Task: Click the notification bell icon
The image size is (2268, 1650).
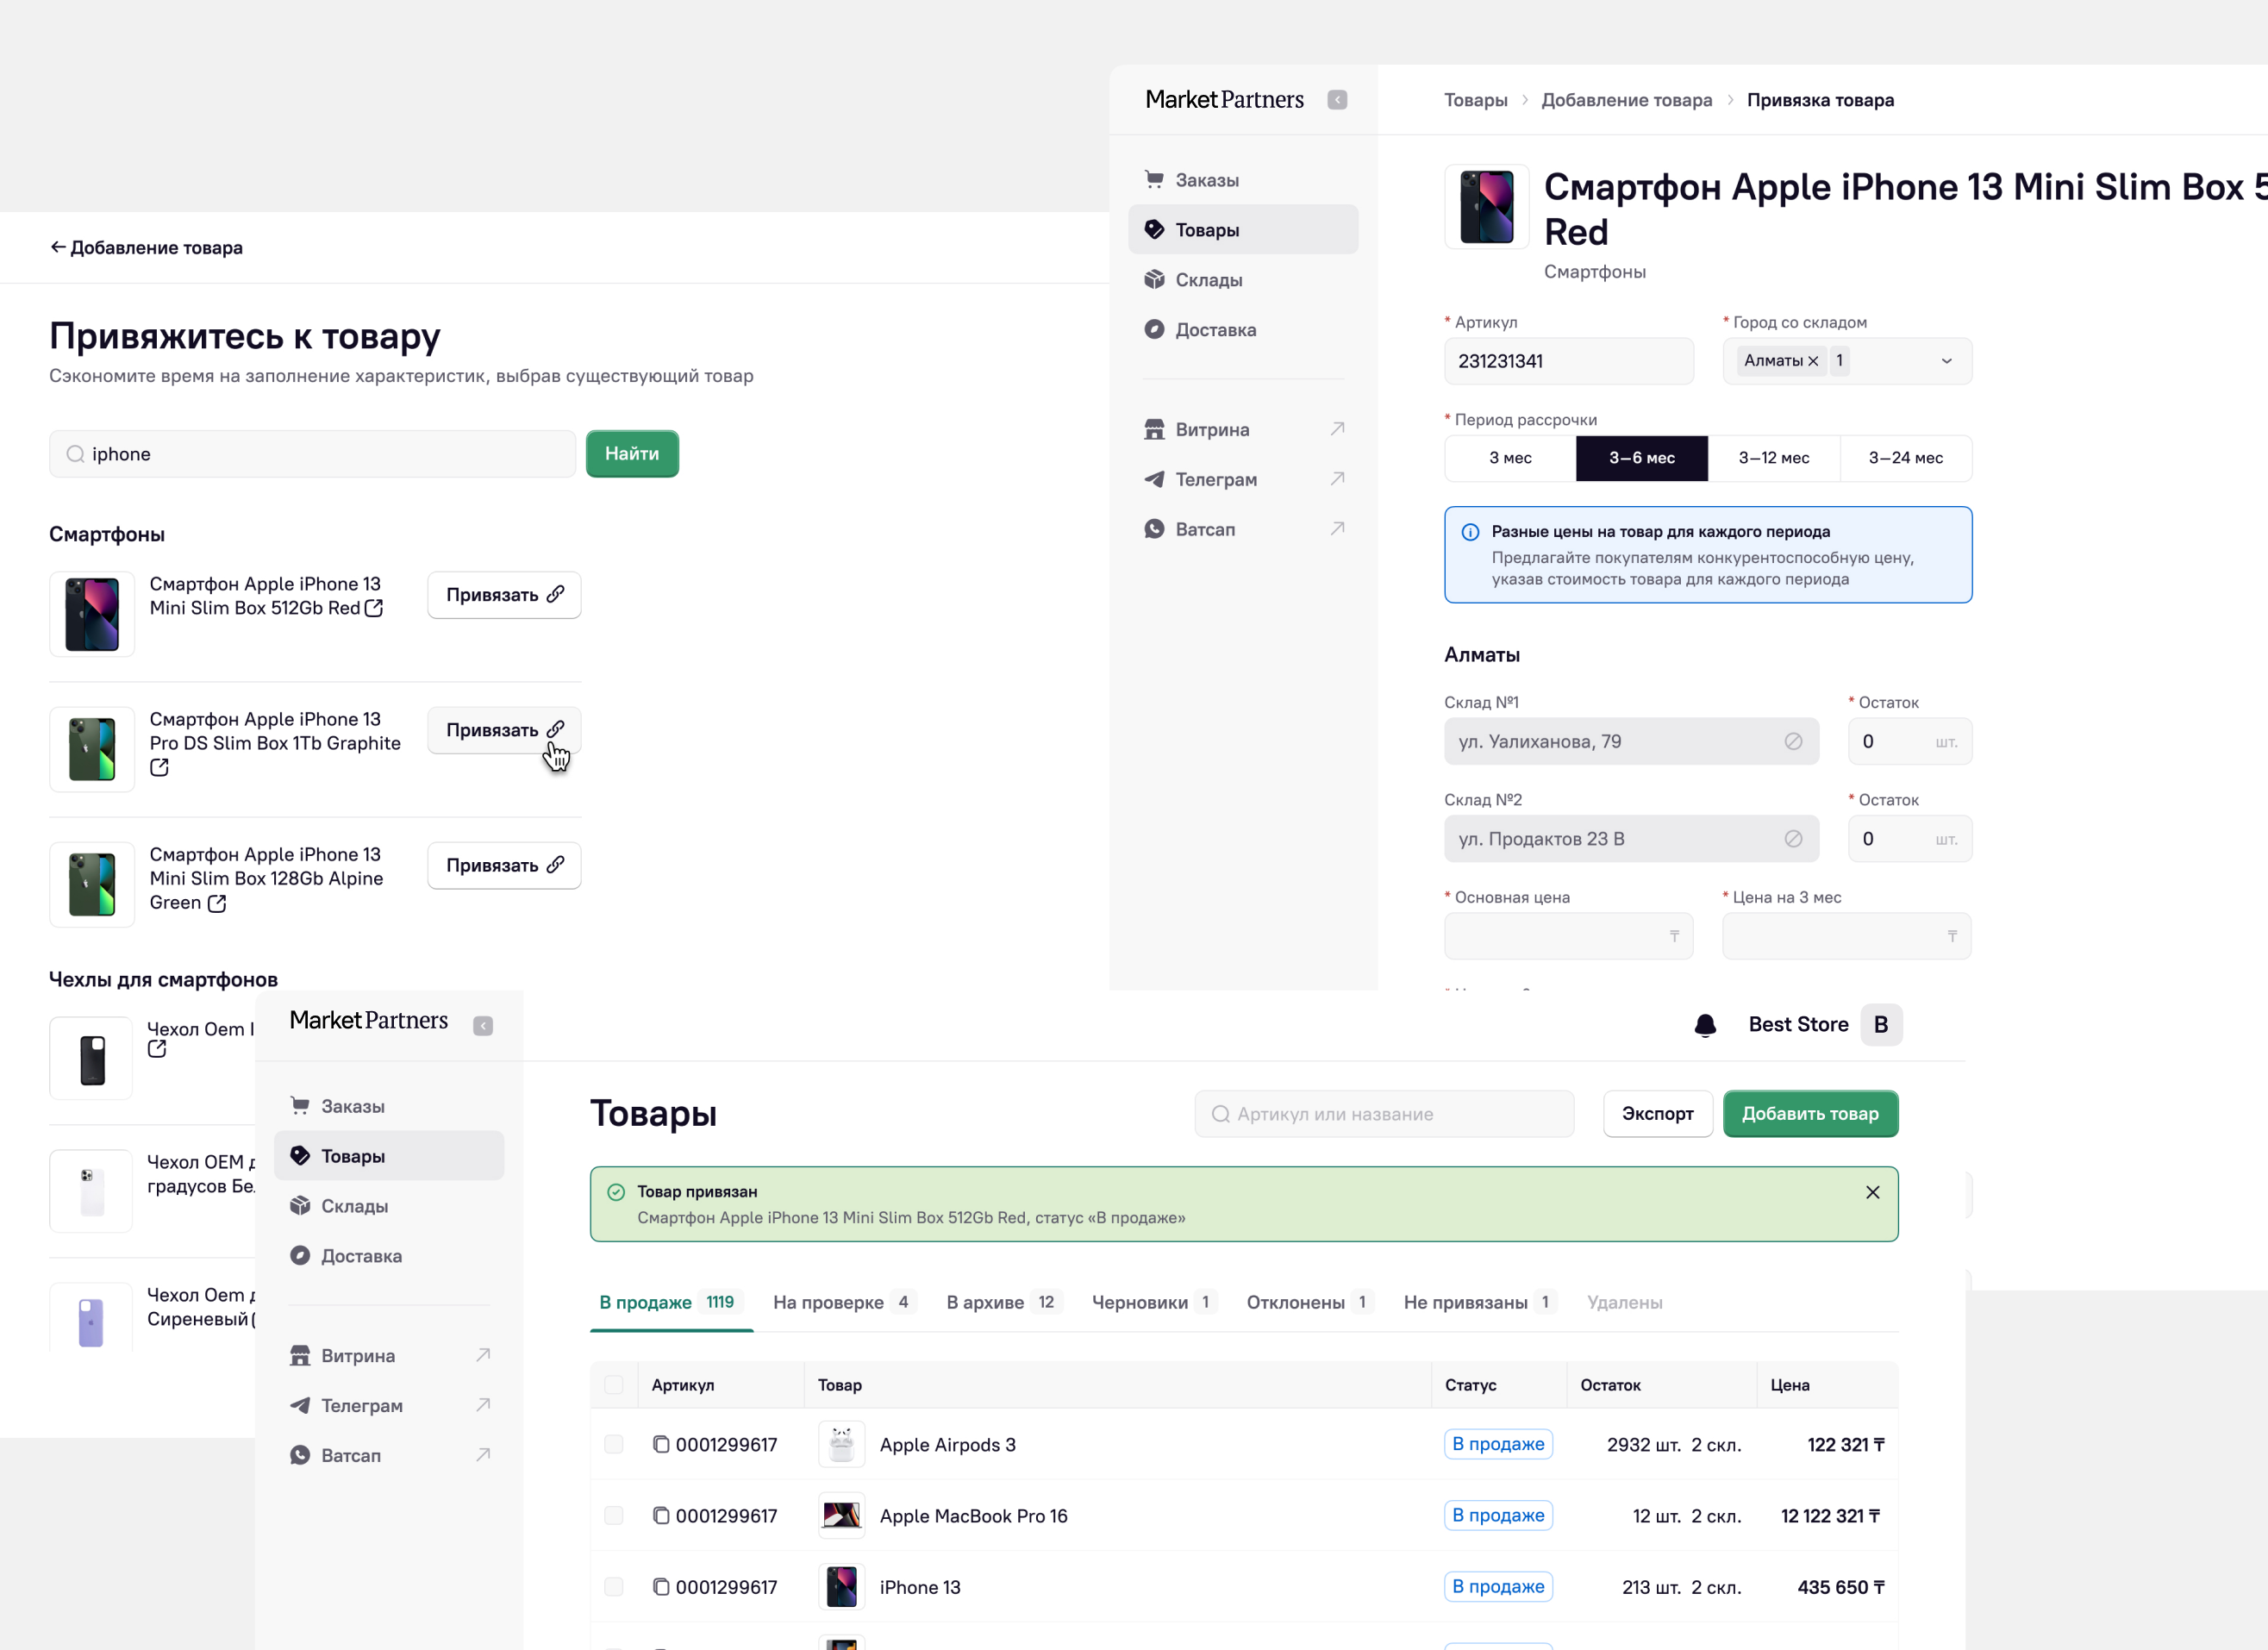Action: [x=1705, y=1025]
